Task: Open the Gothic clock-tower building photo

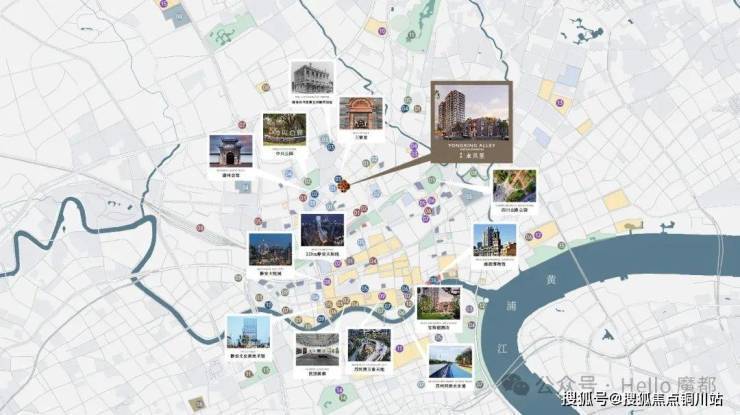Action: [x=494, y=241]
